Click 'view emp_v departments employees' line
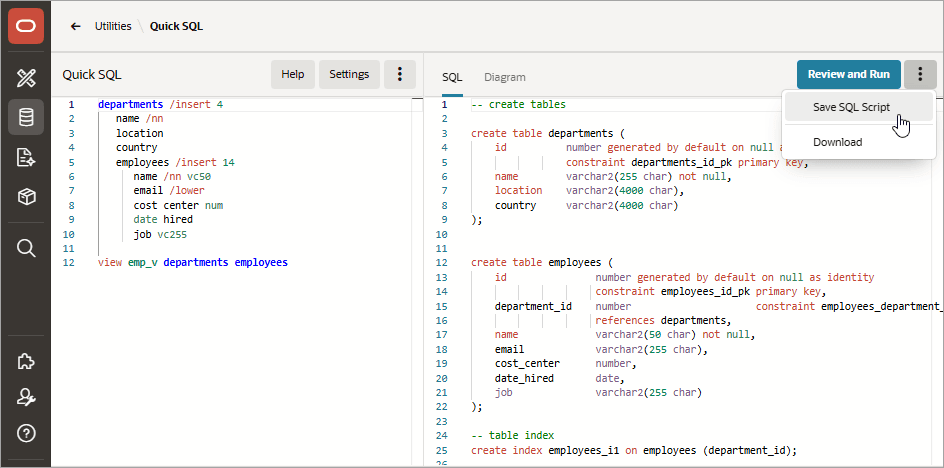Image resolution: width=944 pixels, height=468 pixels. click(x=193, y=263)
